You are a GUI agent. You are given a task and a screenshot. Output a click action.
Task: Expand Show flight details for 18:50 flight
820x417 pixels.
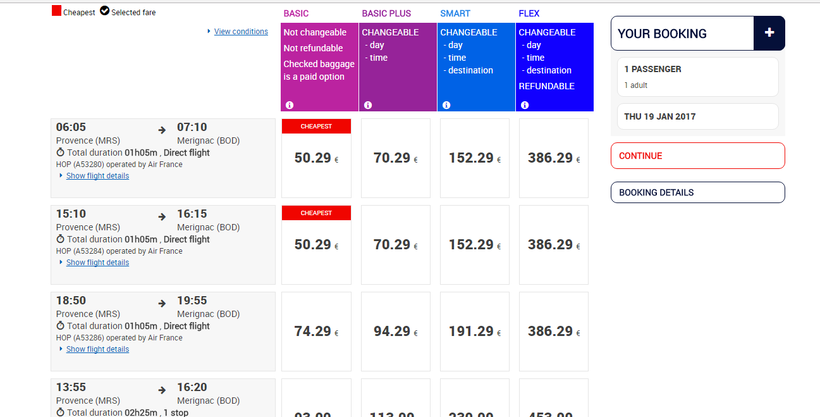click(x=97, y=349)
